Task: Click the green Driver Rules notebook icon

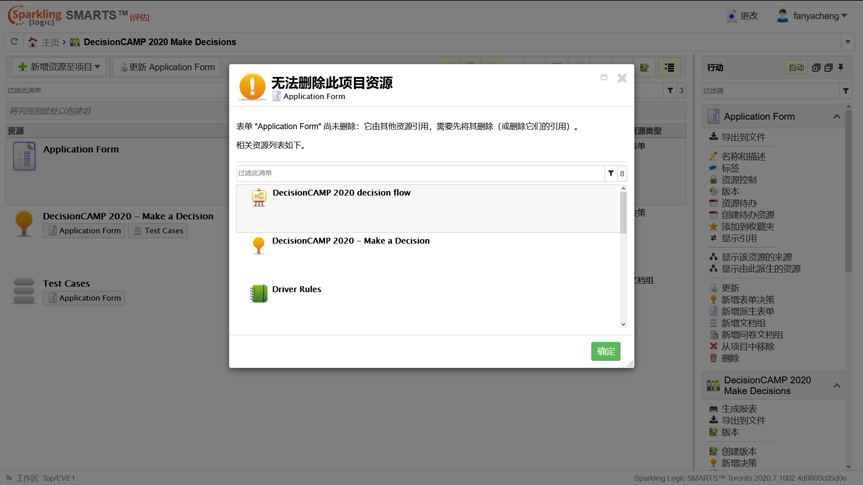Action: coord(259,293)
